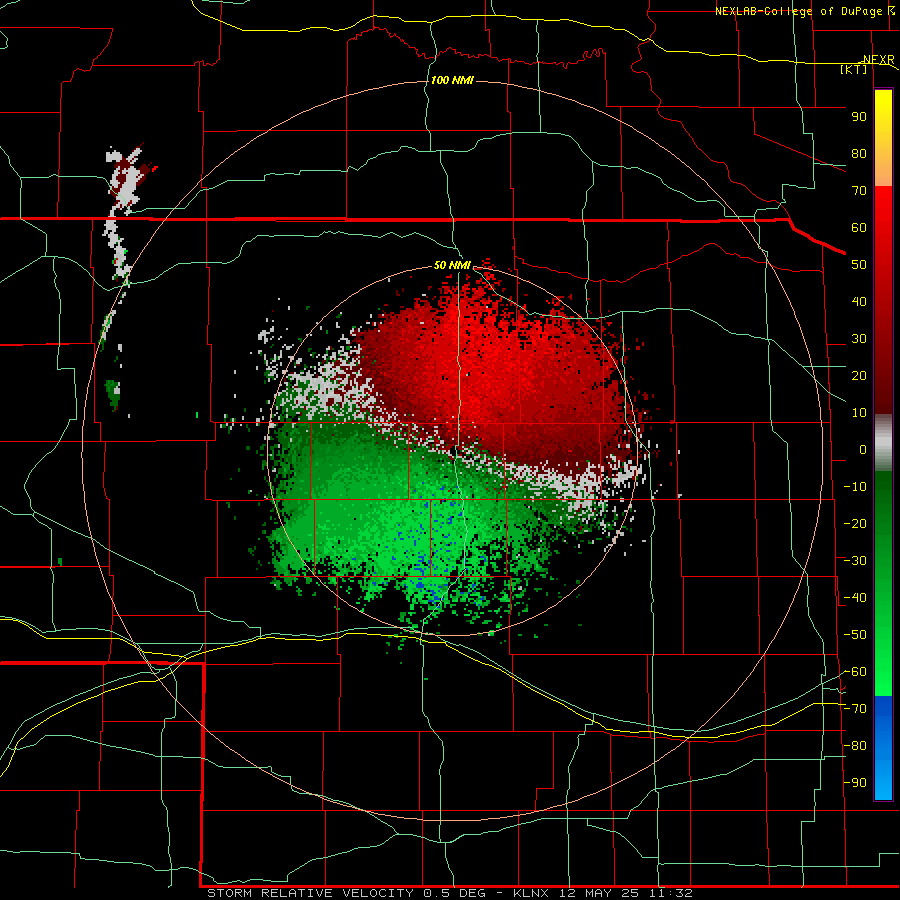Click the -10 scale value
The width and height of the screenshot is (900, 900).
coord(855,487)
